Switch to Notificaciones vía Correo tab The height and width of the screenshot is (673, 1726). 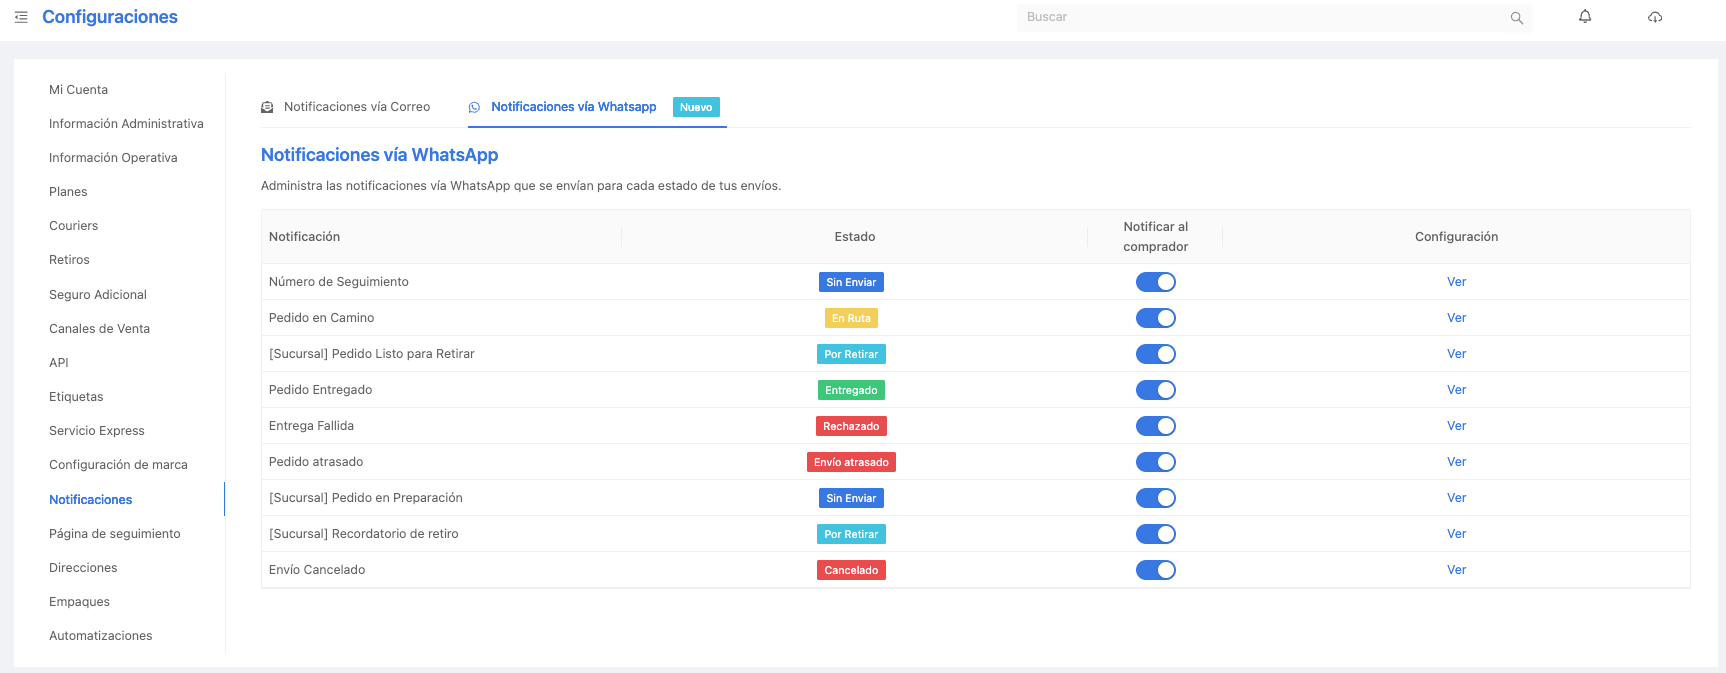point(356,107)
